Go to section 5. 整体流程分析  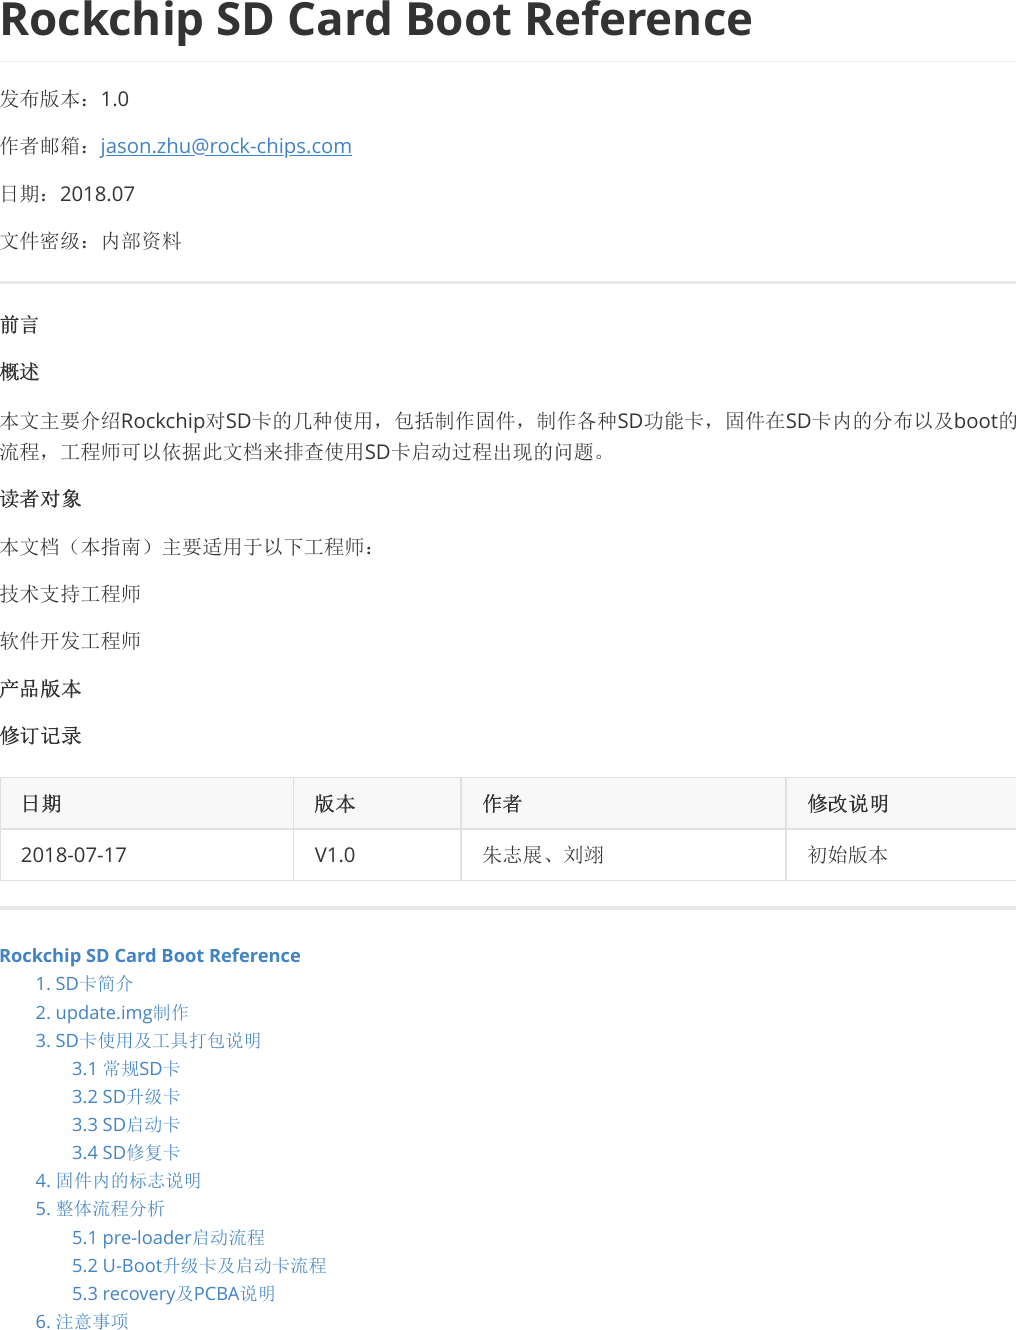coord(100,1208)
